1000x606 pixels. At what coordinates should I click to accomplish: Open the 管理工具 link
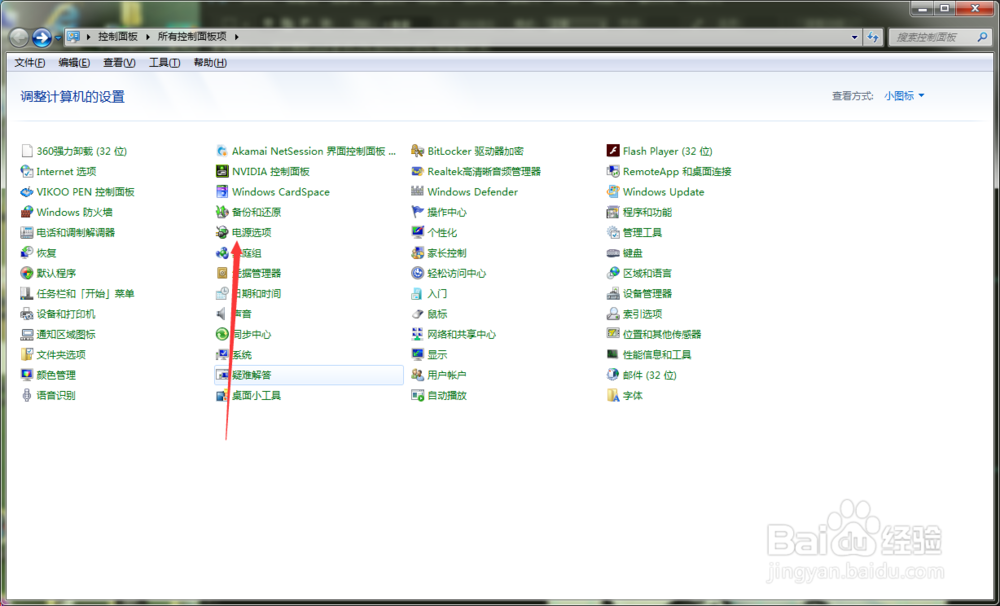click(x=642, y=232)
